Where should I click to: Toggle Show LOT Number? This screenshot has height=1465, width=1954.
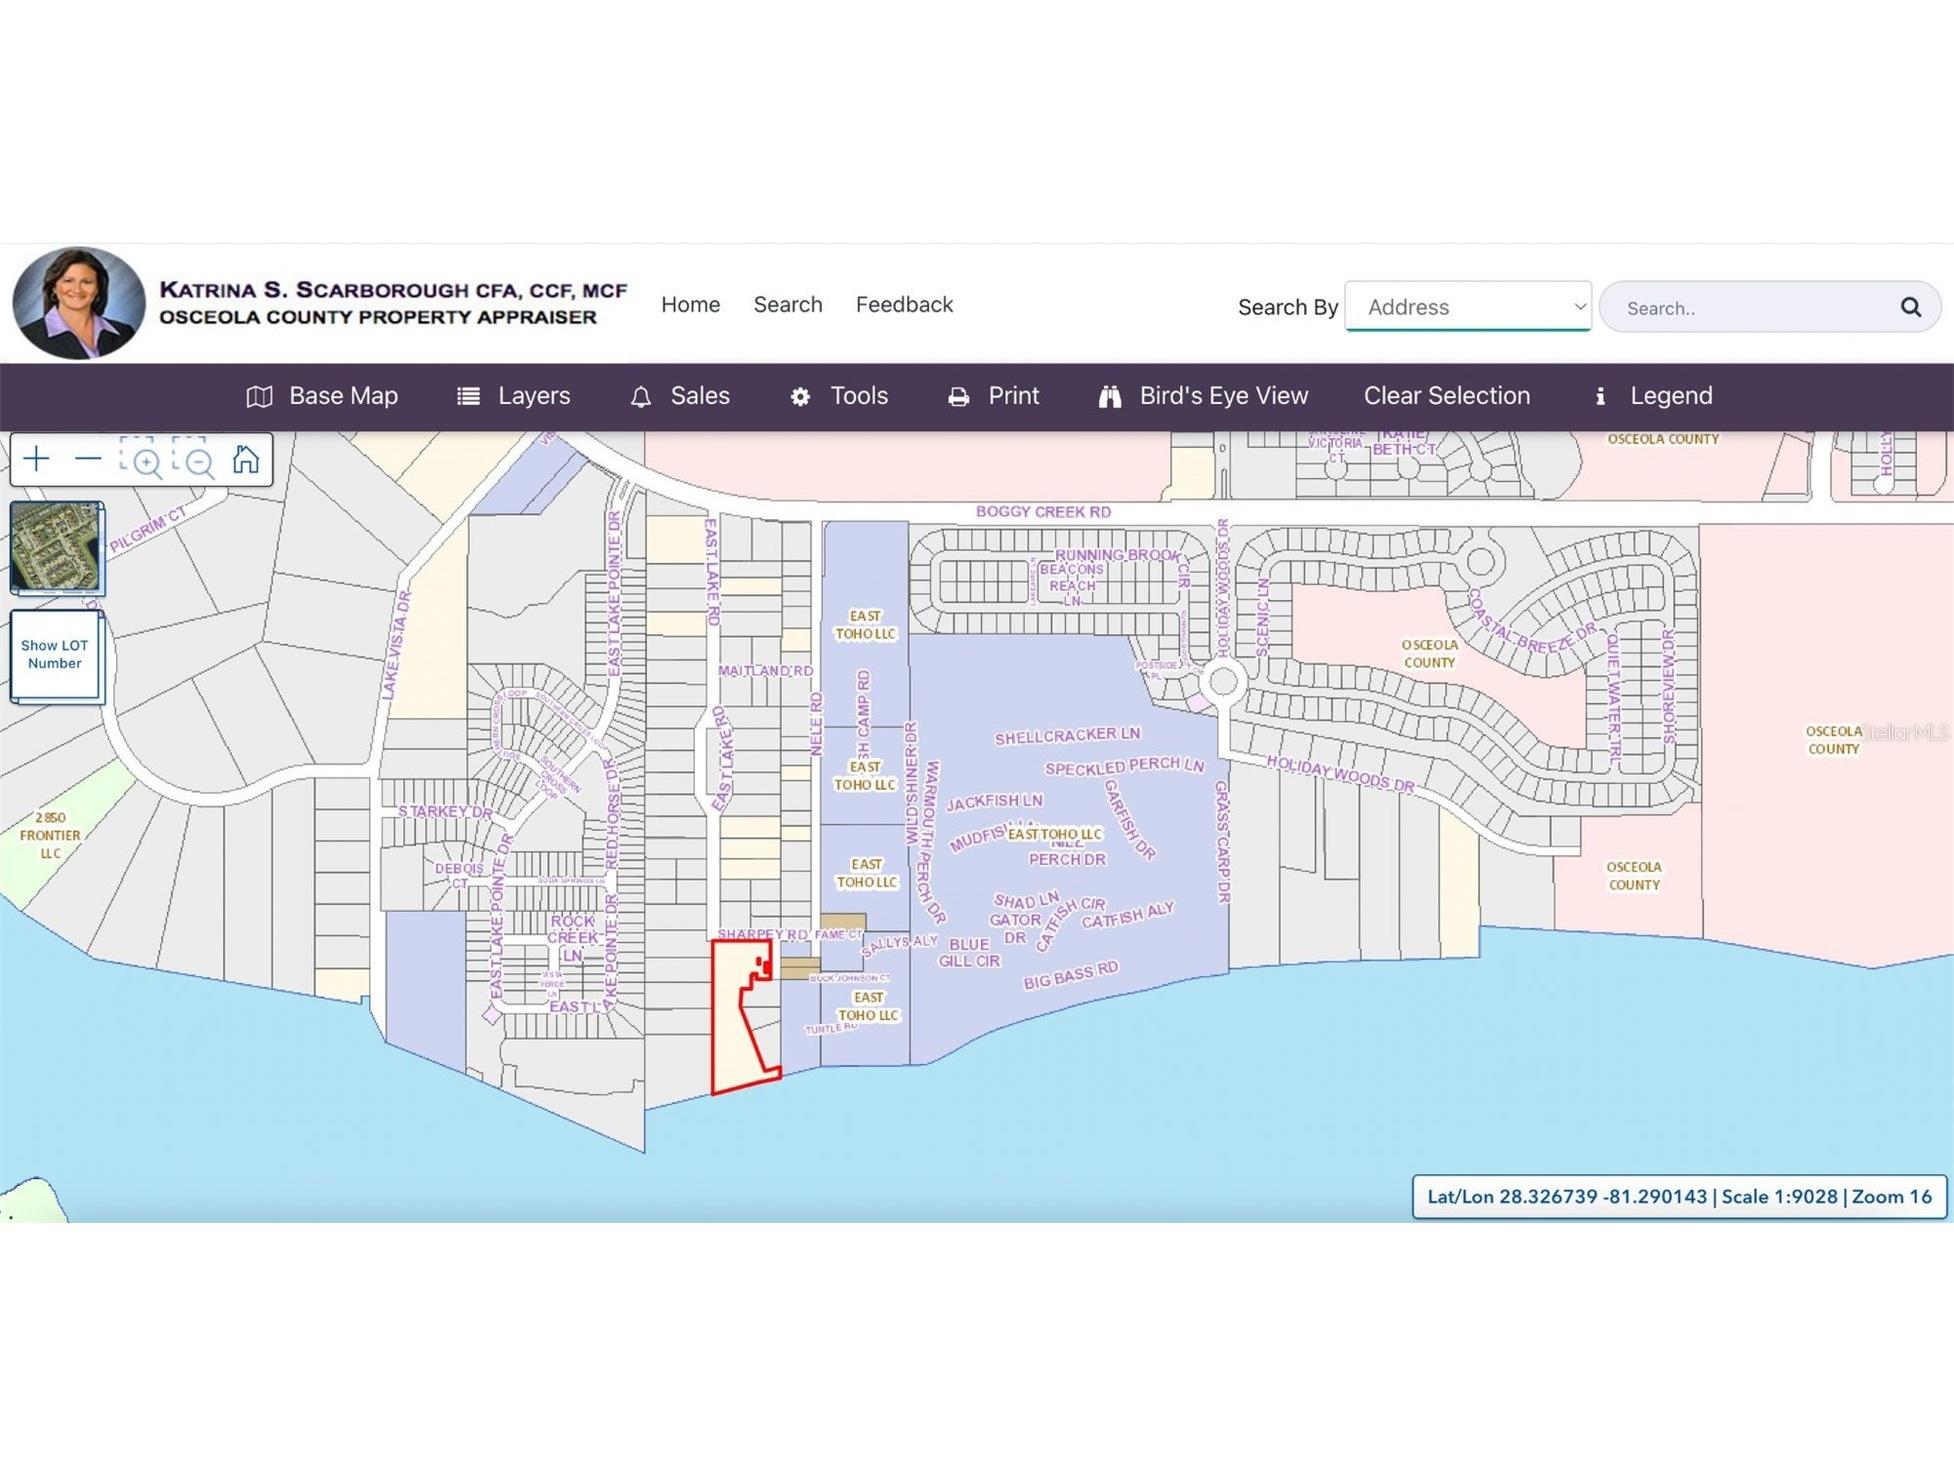tap(55, 655)
